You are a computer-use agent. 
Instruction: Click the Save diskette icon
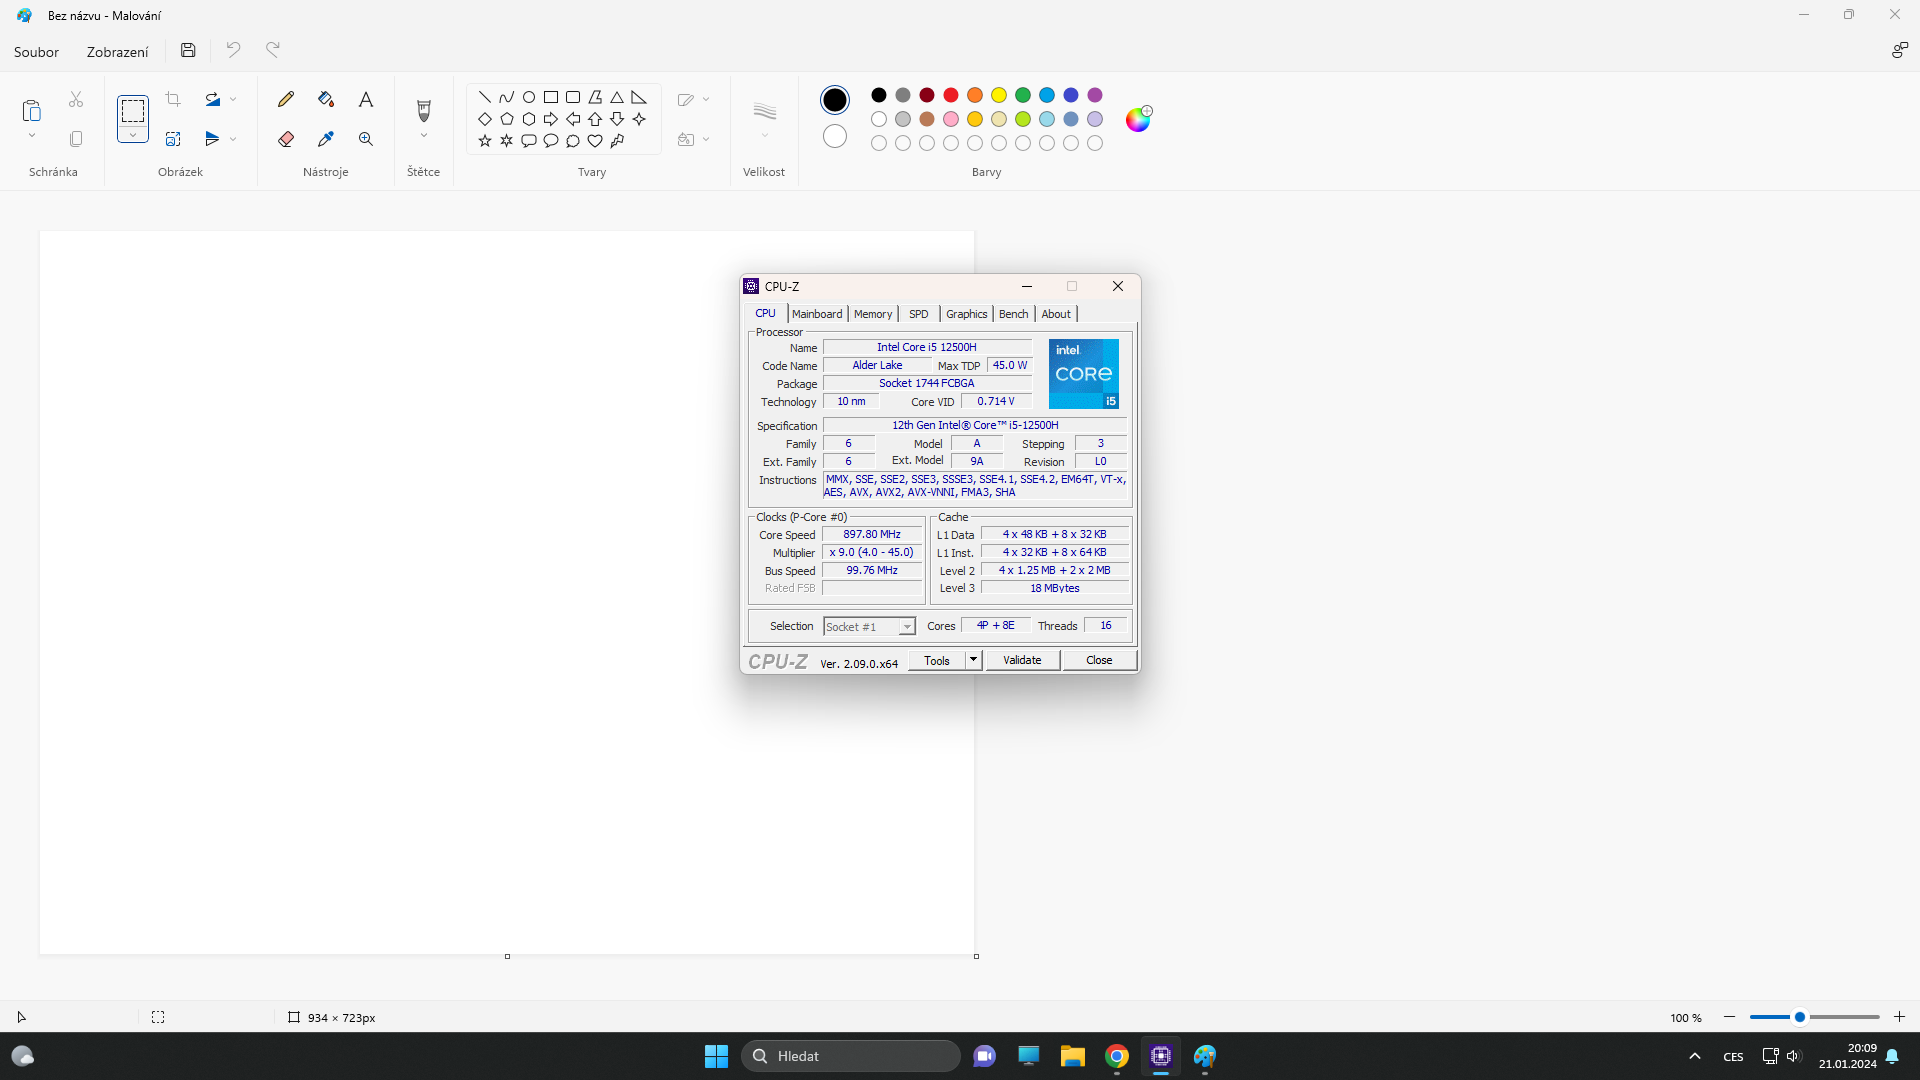(x=188, y=50)
